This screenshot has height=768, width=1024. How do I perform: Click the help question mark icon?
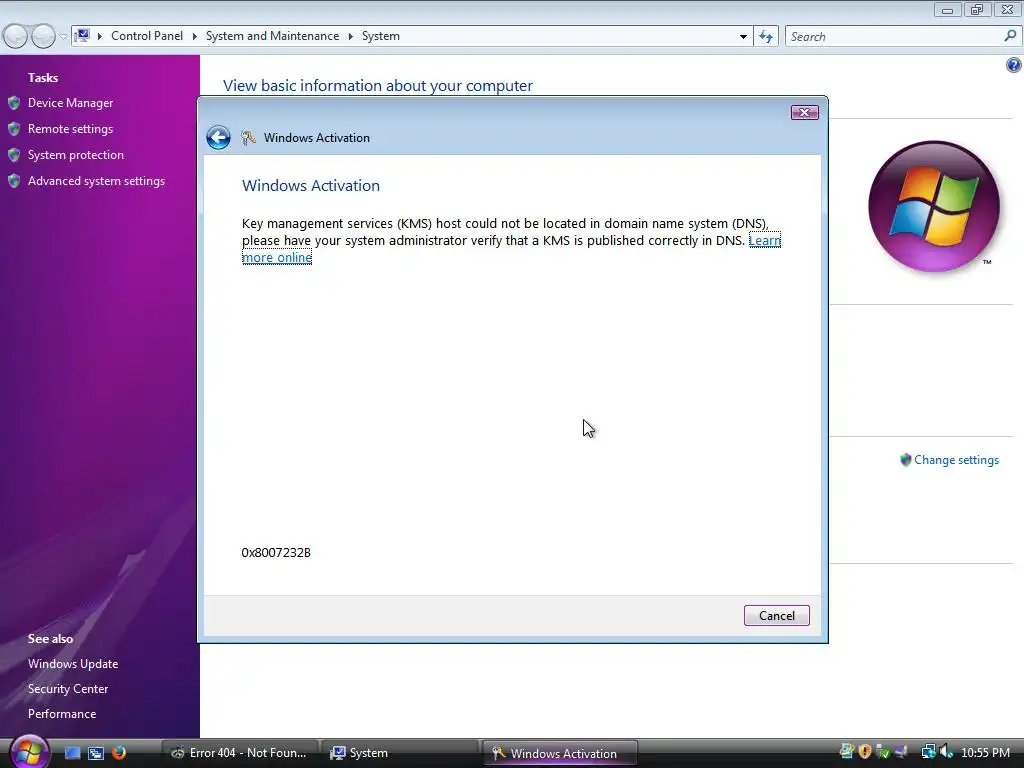1014,65
